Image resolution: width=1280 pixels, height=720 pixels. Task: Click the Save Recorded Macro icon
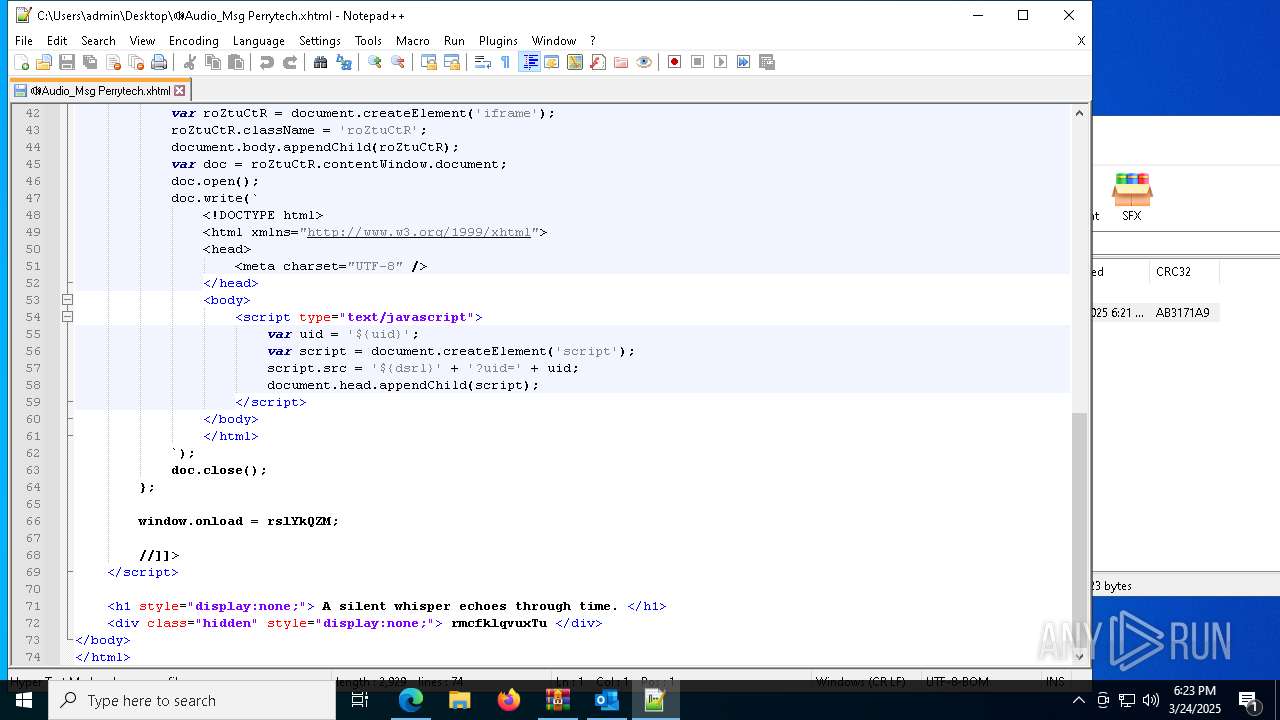(767, 62)
